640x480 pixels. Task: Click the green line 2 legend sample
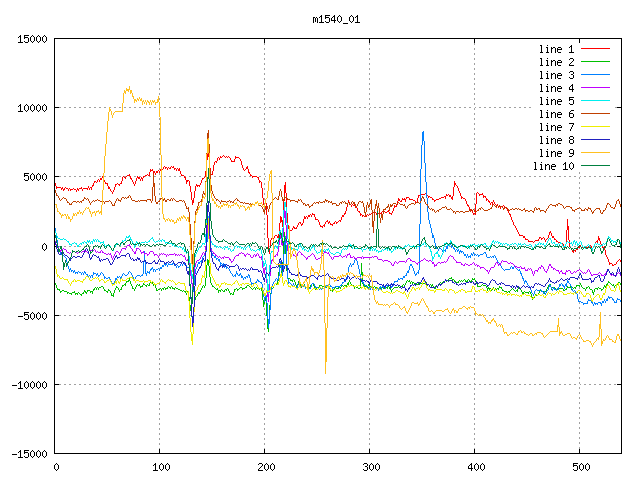click(x=595, y=62)
